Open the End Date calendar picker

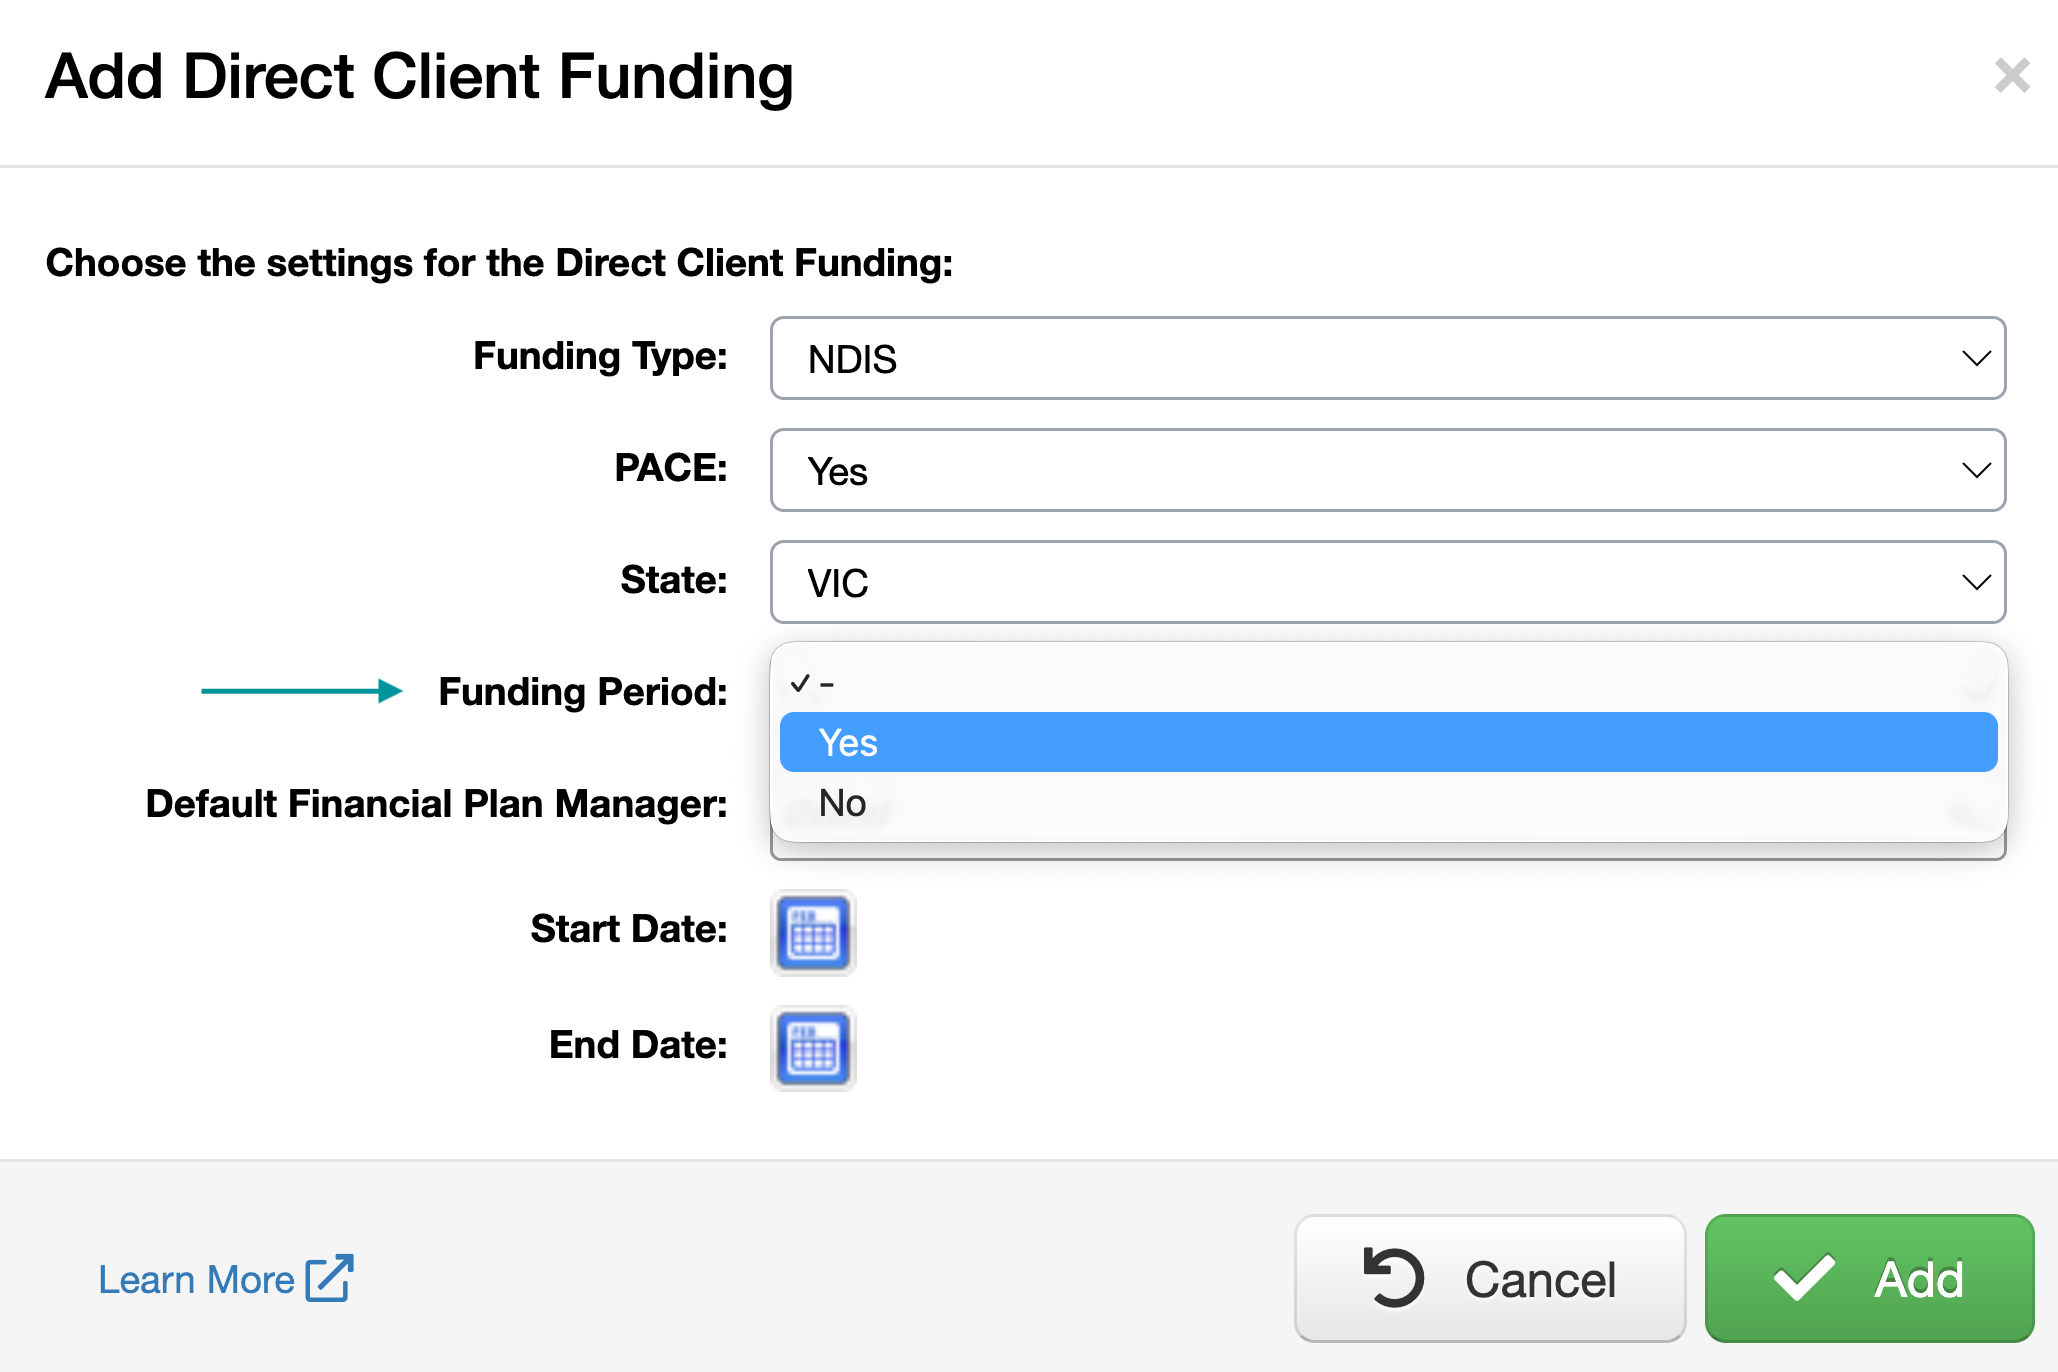[813, 1048]
